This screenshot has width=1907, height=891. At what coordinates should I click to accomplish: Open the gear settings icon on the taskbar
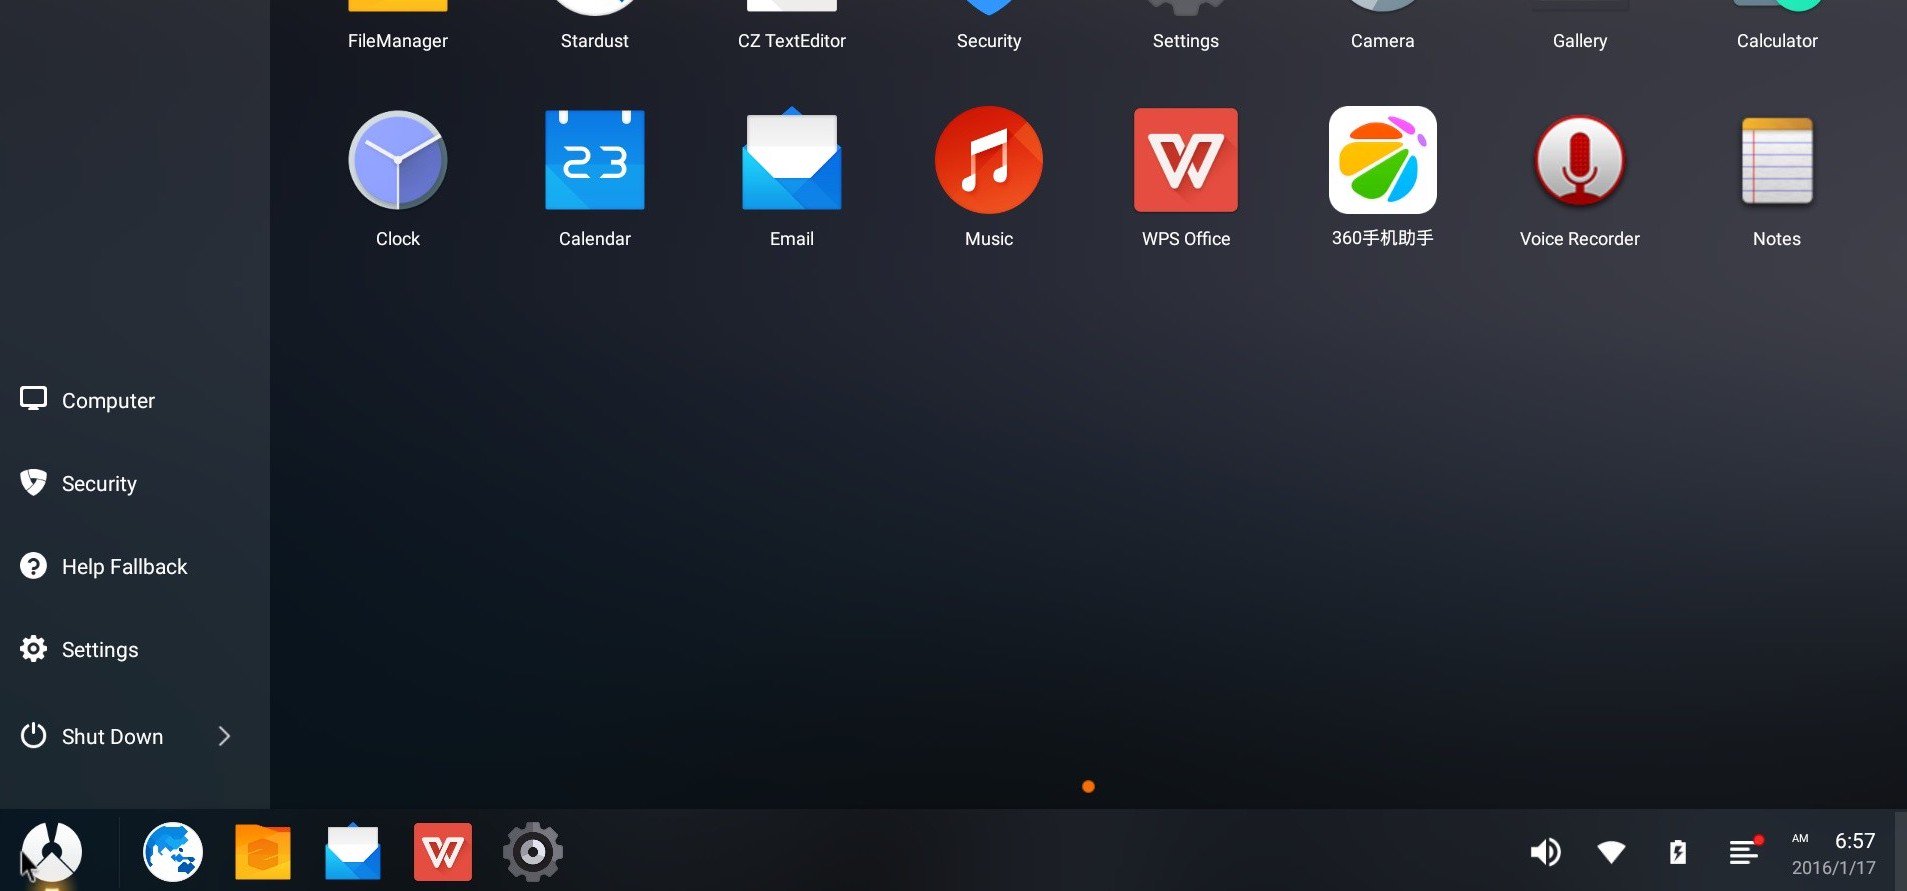click(532, 852)
